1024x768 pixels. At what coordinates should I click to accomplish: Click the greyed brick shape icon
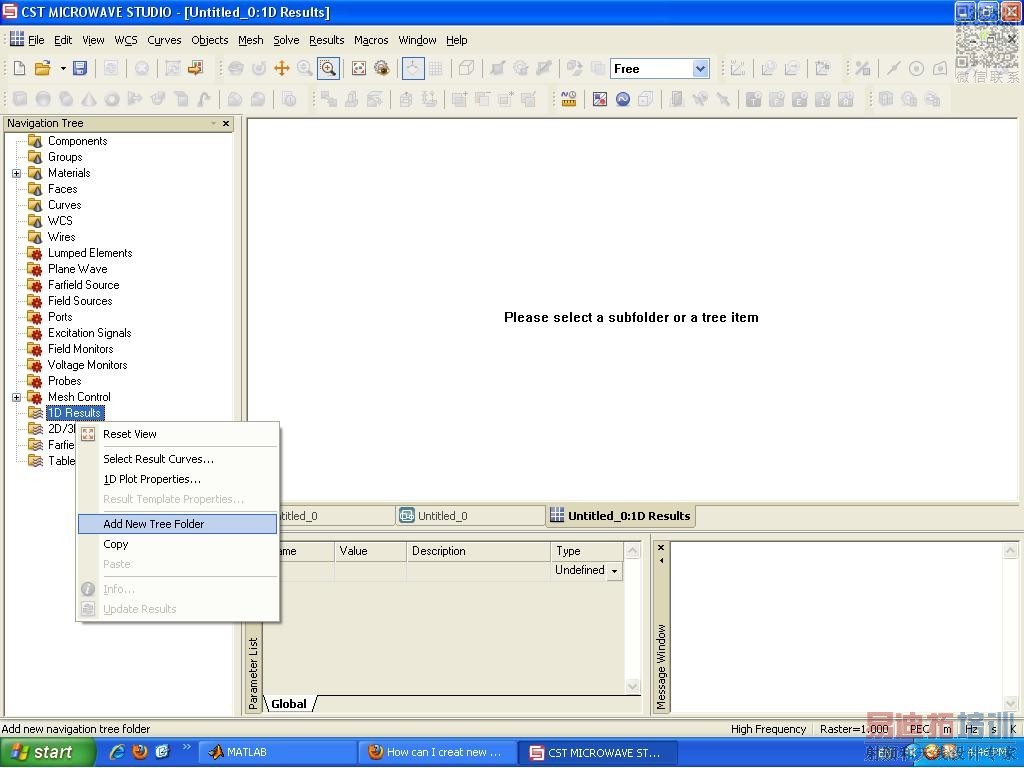pyautogui.click(x=20, y=99)
